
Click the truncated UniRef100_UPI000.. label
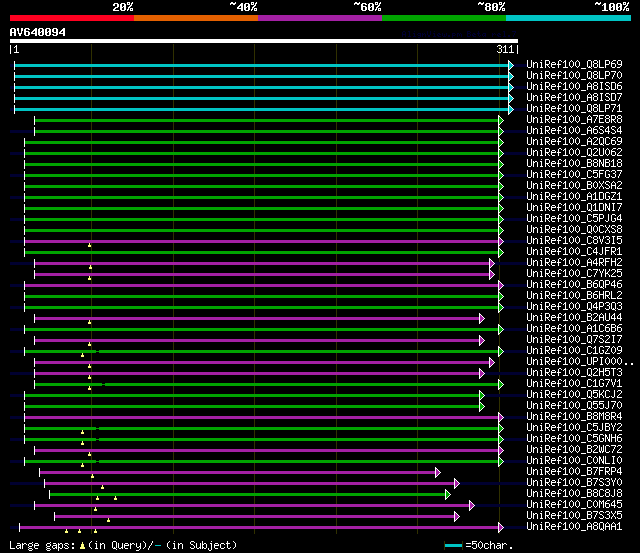(580, 362)
